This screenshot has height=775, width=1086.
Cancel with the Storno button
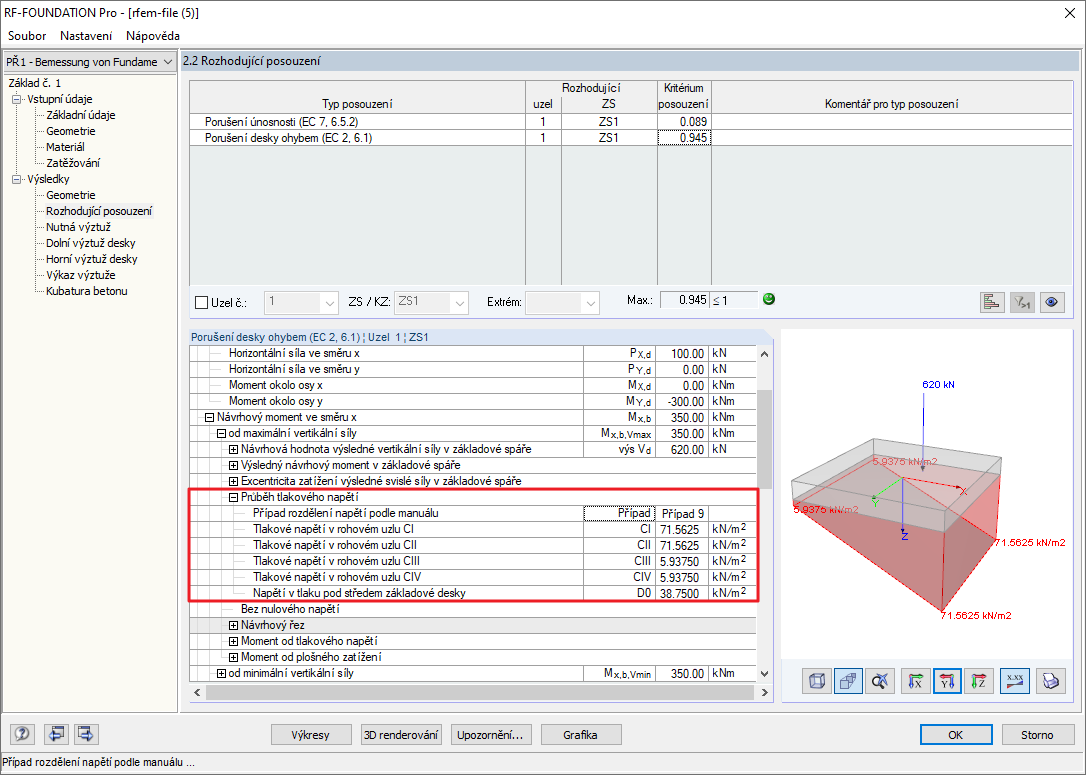pos(1037,735)
